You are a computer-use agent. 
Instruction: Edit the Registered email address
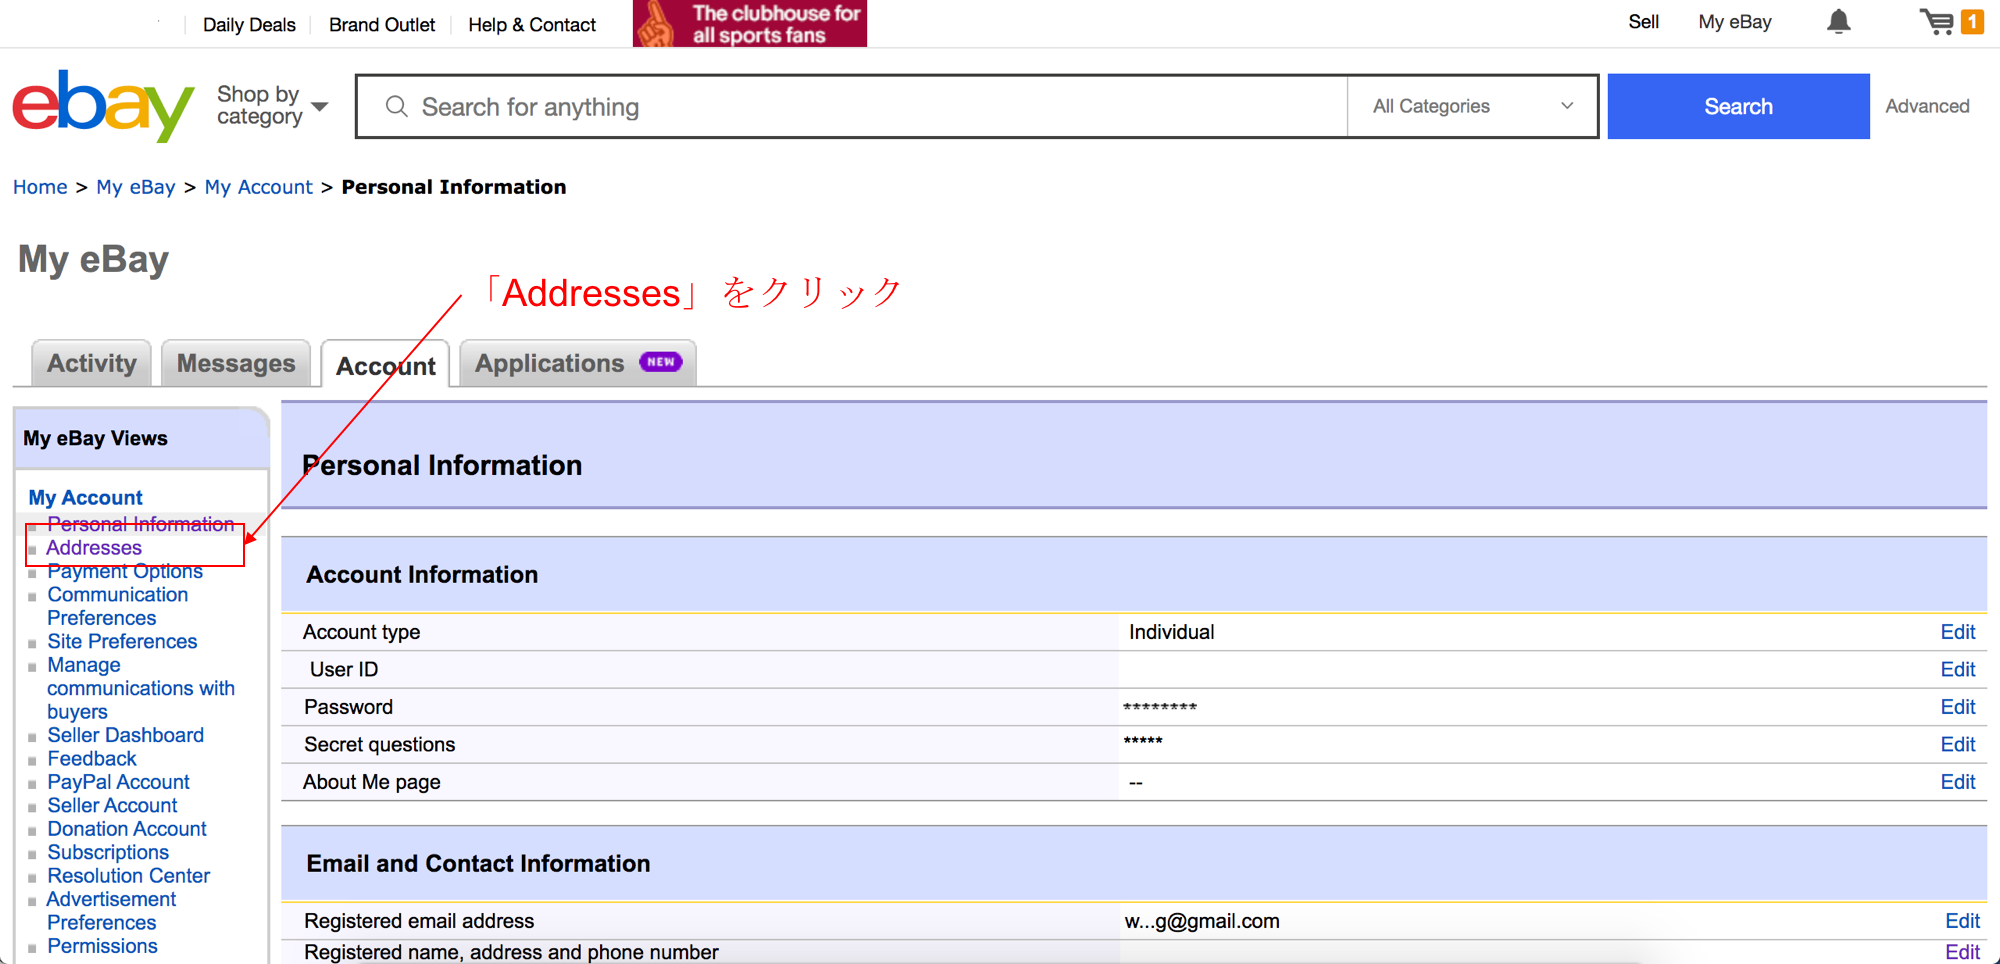coord(1962,921)
